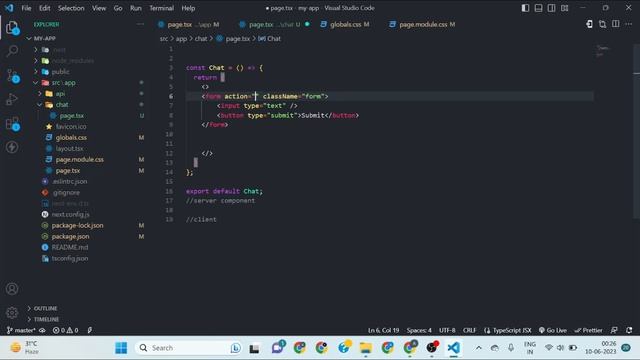Open .gitignore in the file tree
The height and width of the screenshot is (360, 640).
click(x=66, y=192)
